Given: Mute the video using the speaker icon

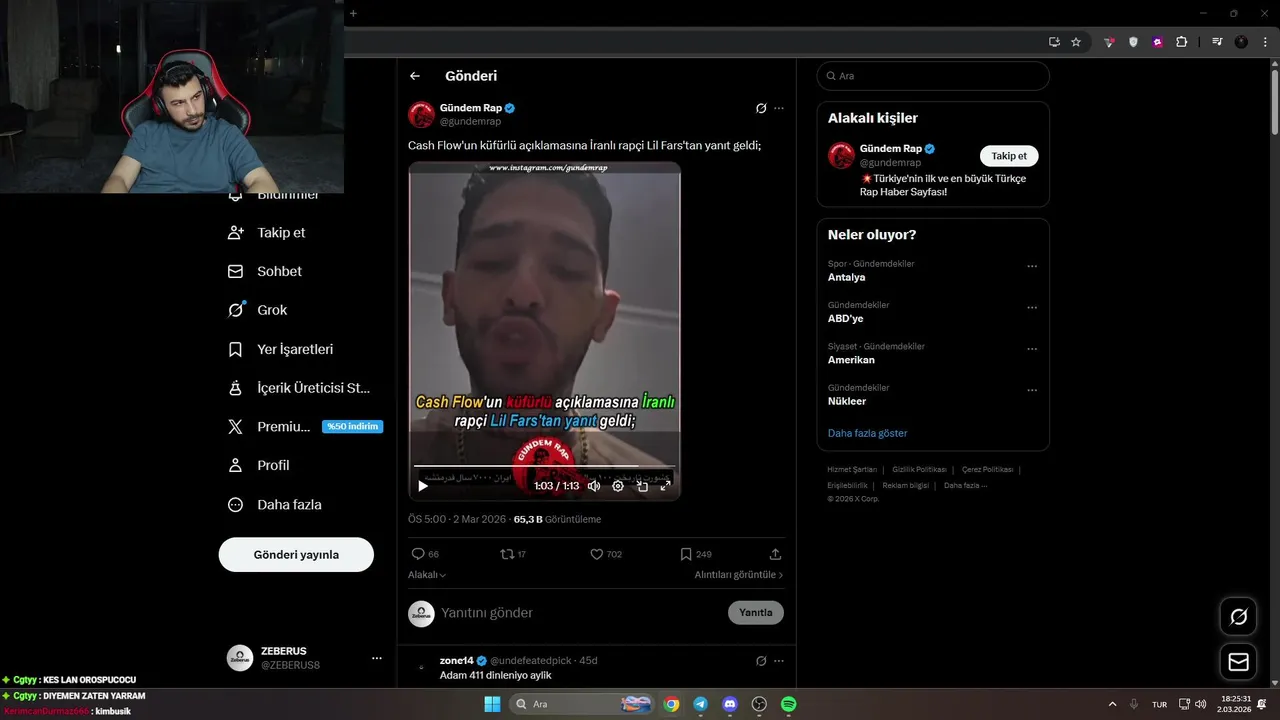Looking at the screenshot, I should (594, 486).
